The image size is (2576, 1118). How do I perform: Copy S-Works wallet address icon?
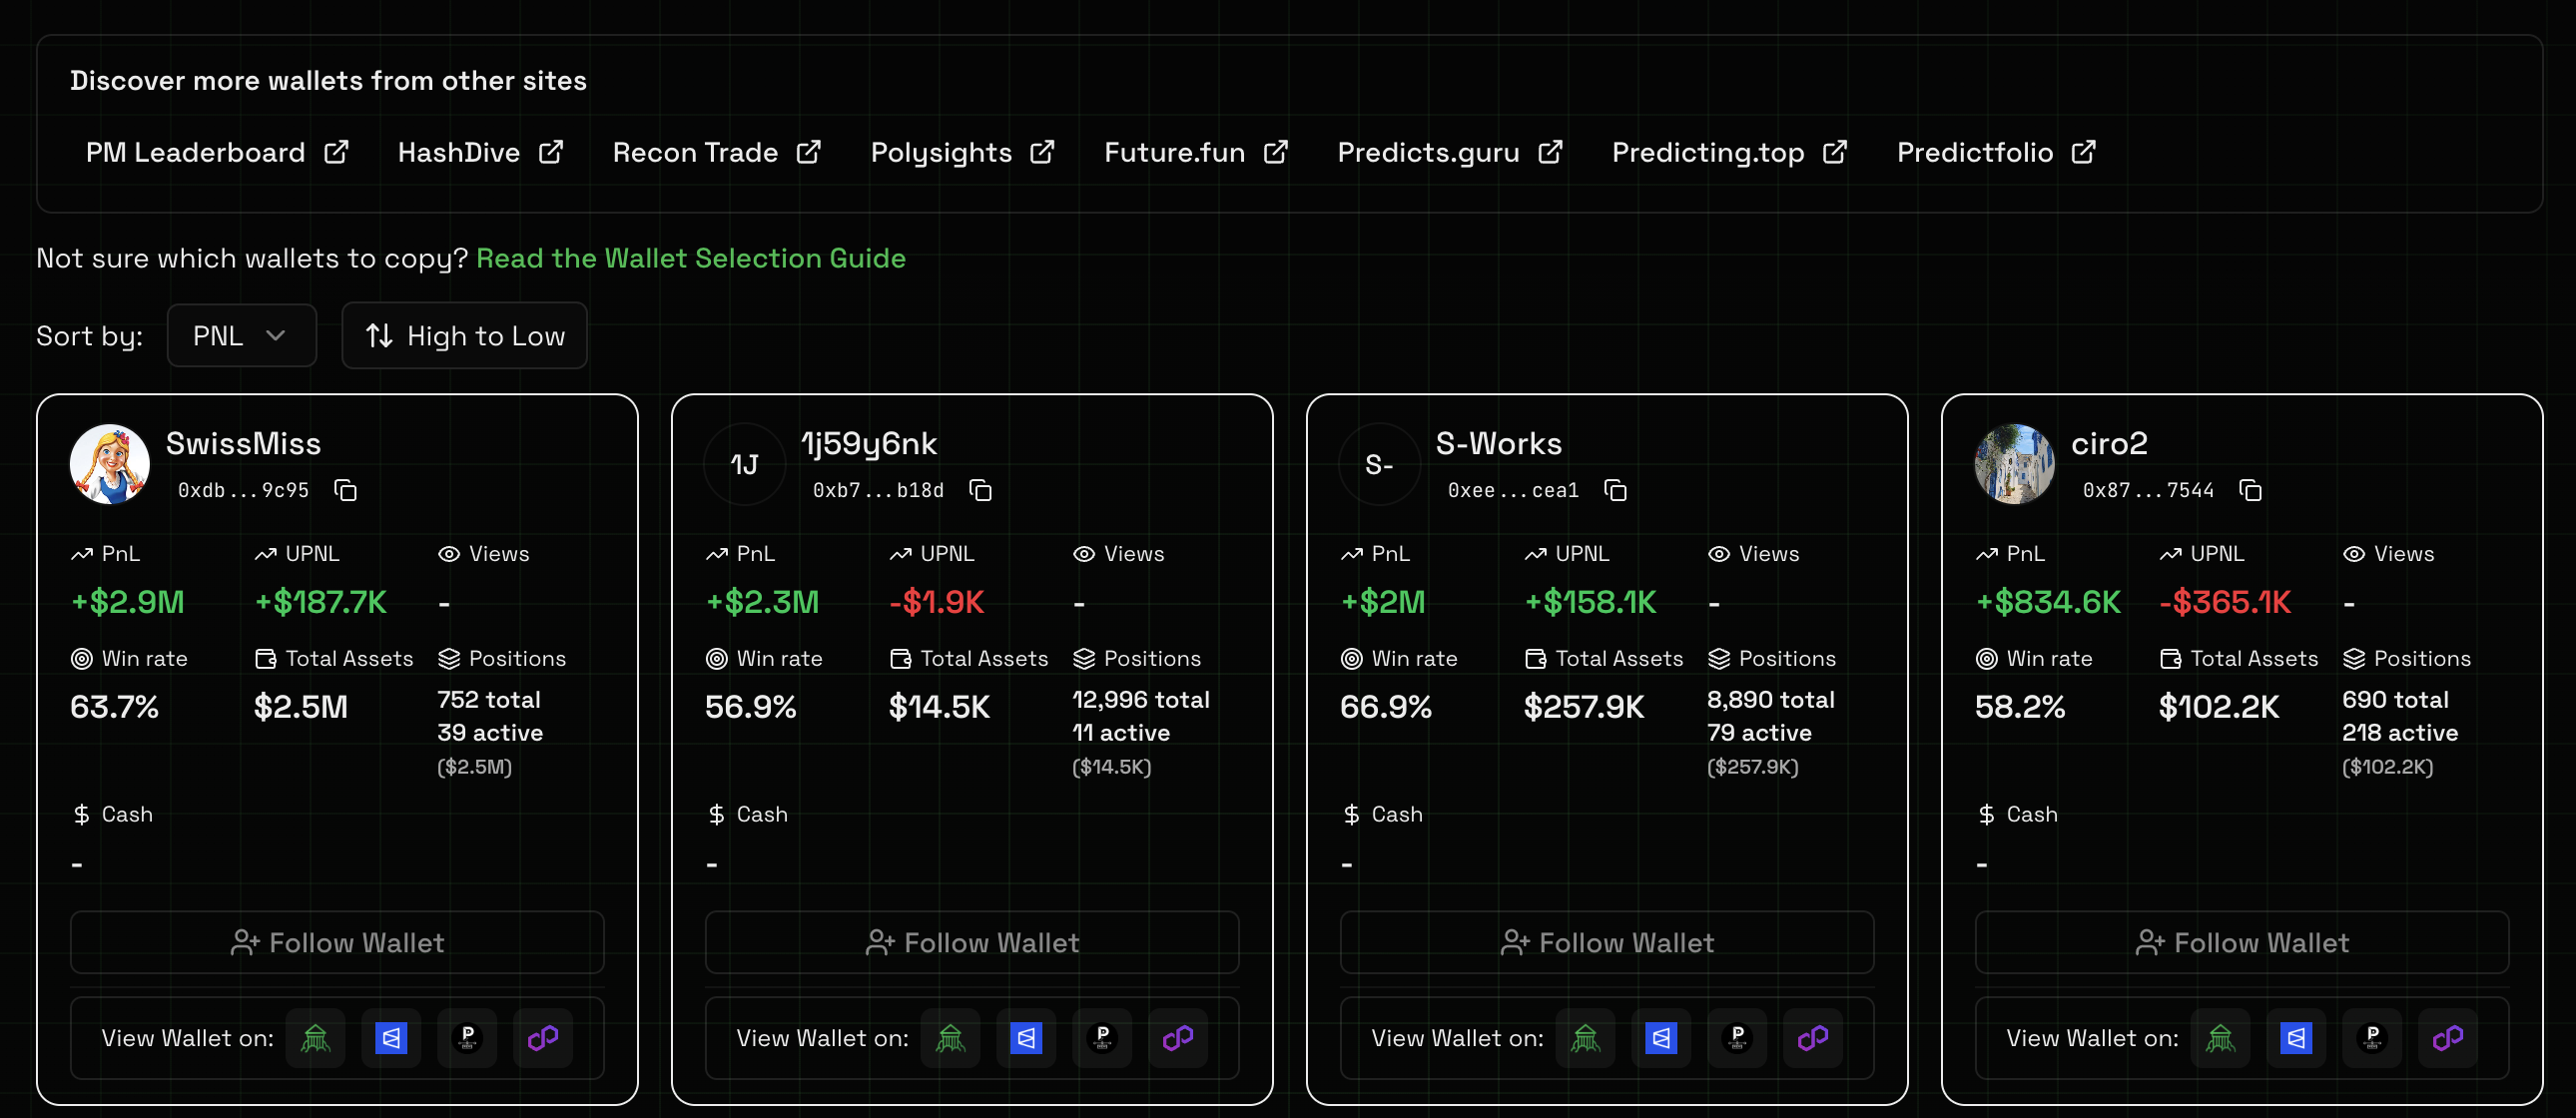pos(1615,490)
